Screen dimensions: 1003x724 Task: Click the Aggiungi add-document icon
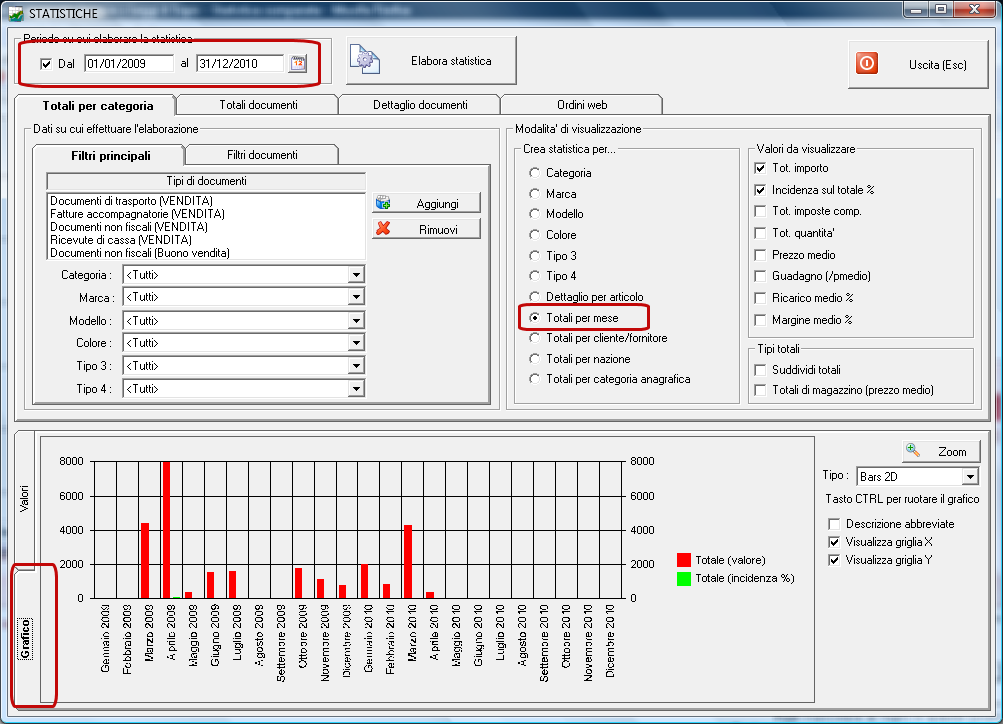383,203
